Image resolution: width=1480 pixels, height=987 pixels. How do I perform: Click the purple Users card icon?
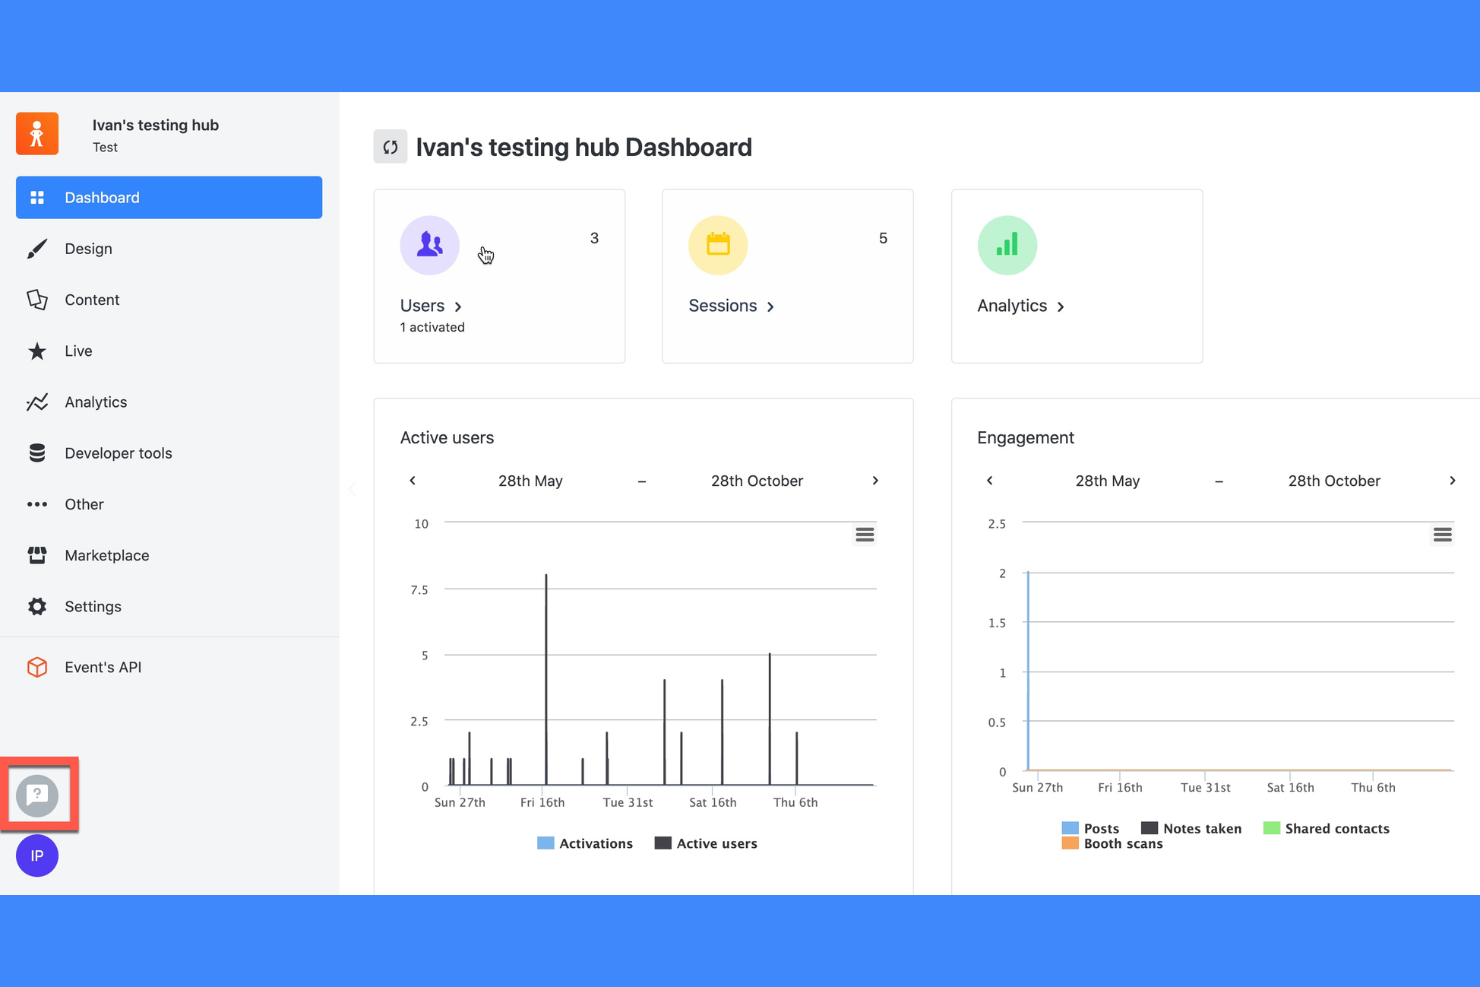tap(430, 245)
